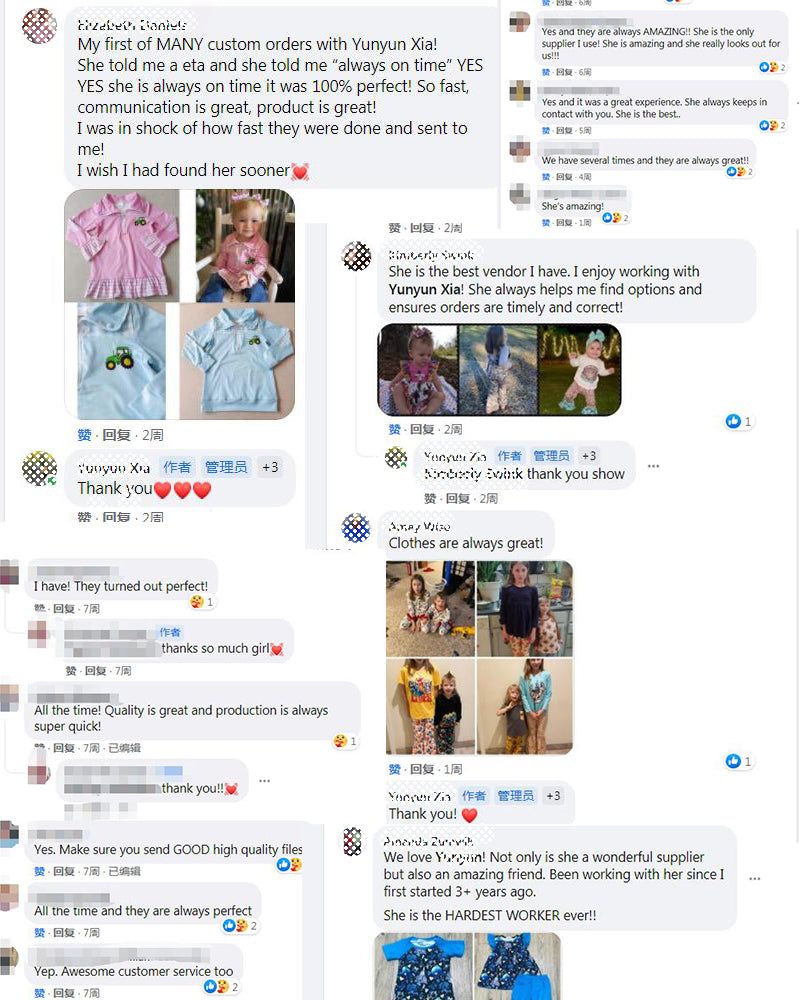800x1000 pixels.
Task: Open the pink tractor shirt photo
Action: tap(122, 246)
